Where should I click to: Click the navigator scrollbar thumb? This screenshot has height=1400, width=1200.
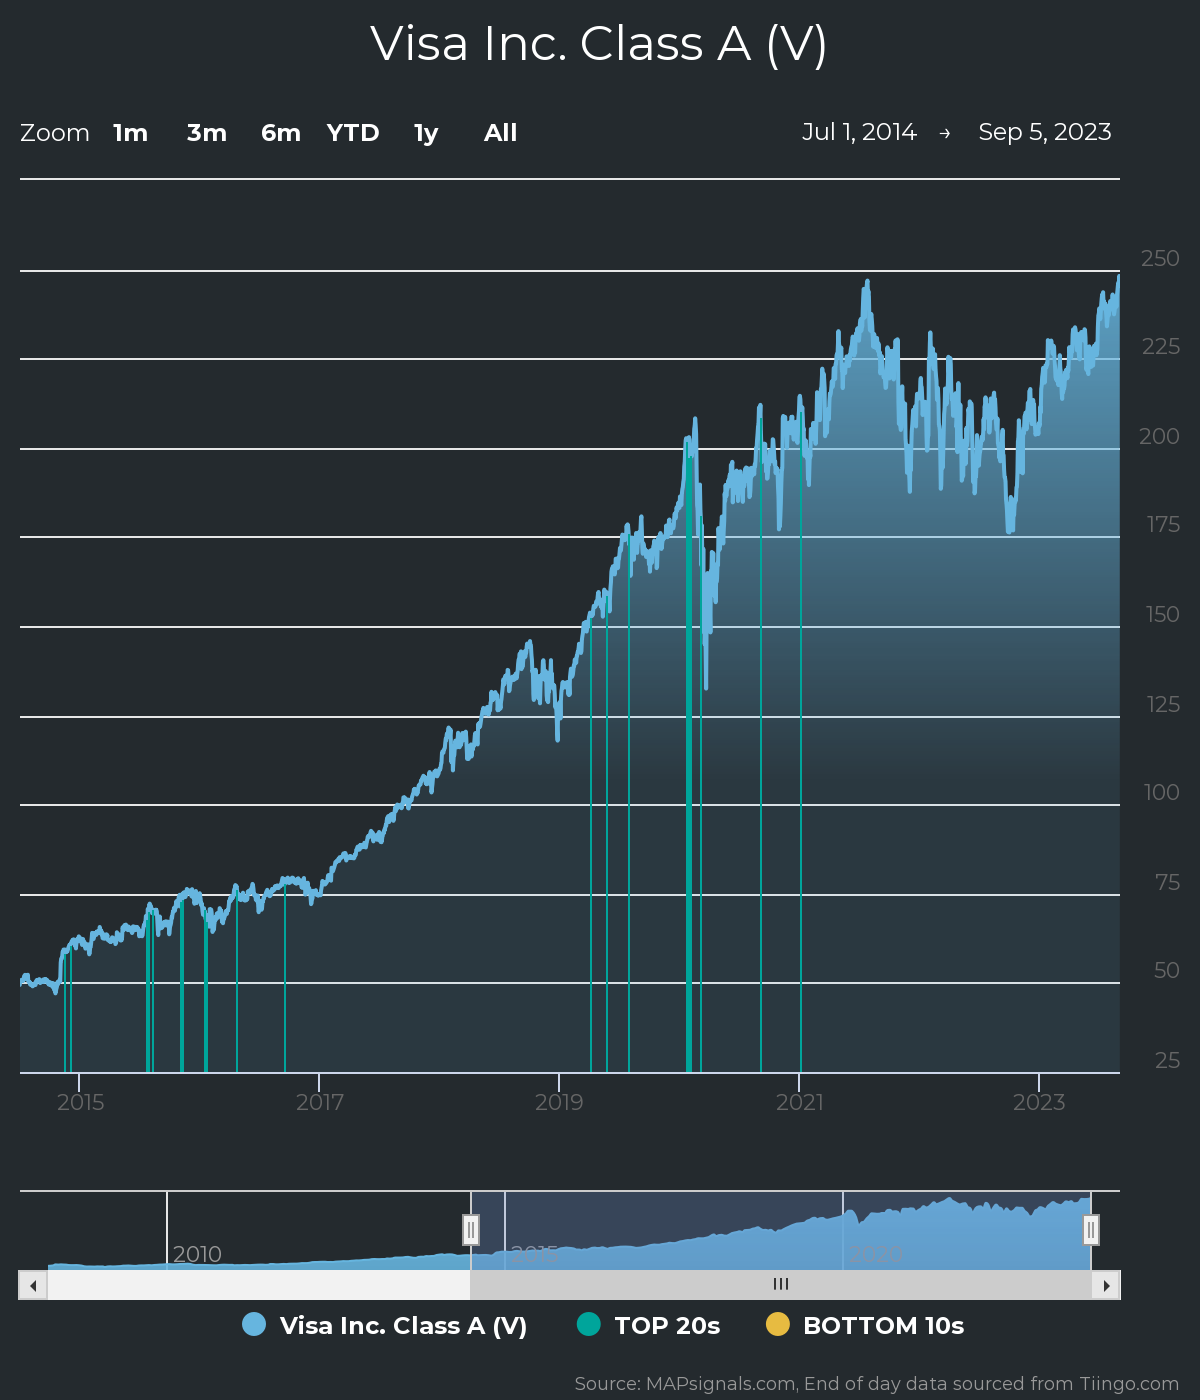point(781,1285)
